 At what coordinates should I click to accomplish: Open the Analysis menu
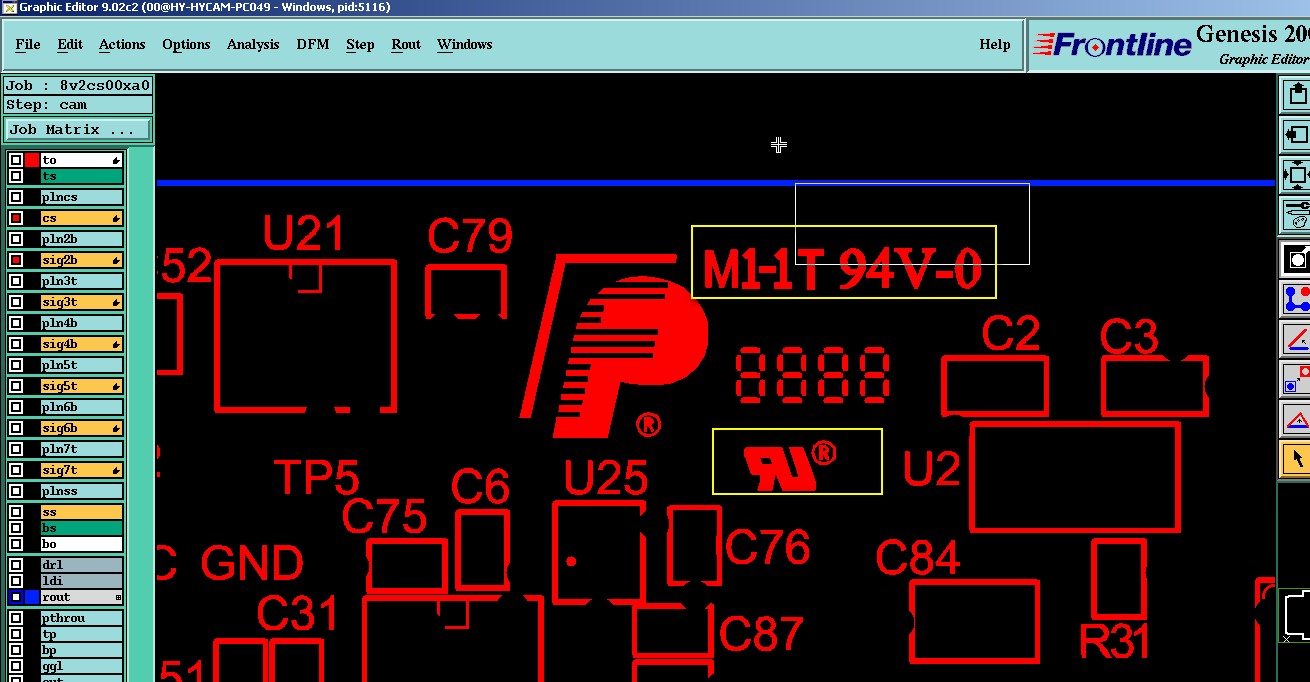[253, 44]
